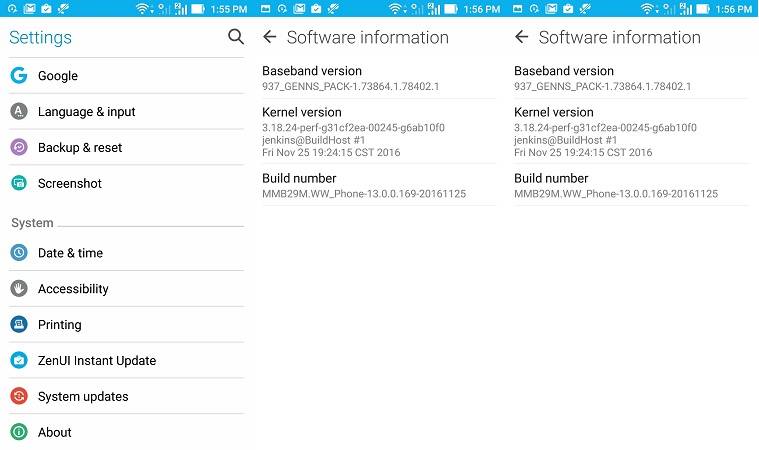The height and width of the screenshot is (450, 759).
Task: Tap the search magnifier icon in Settings
Action: pos(236,37)
